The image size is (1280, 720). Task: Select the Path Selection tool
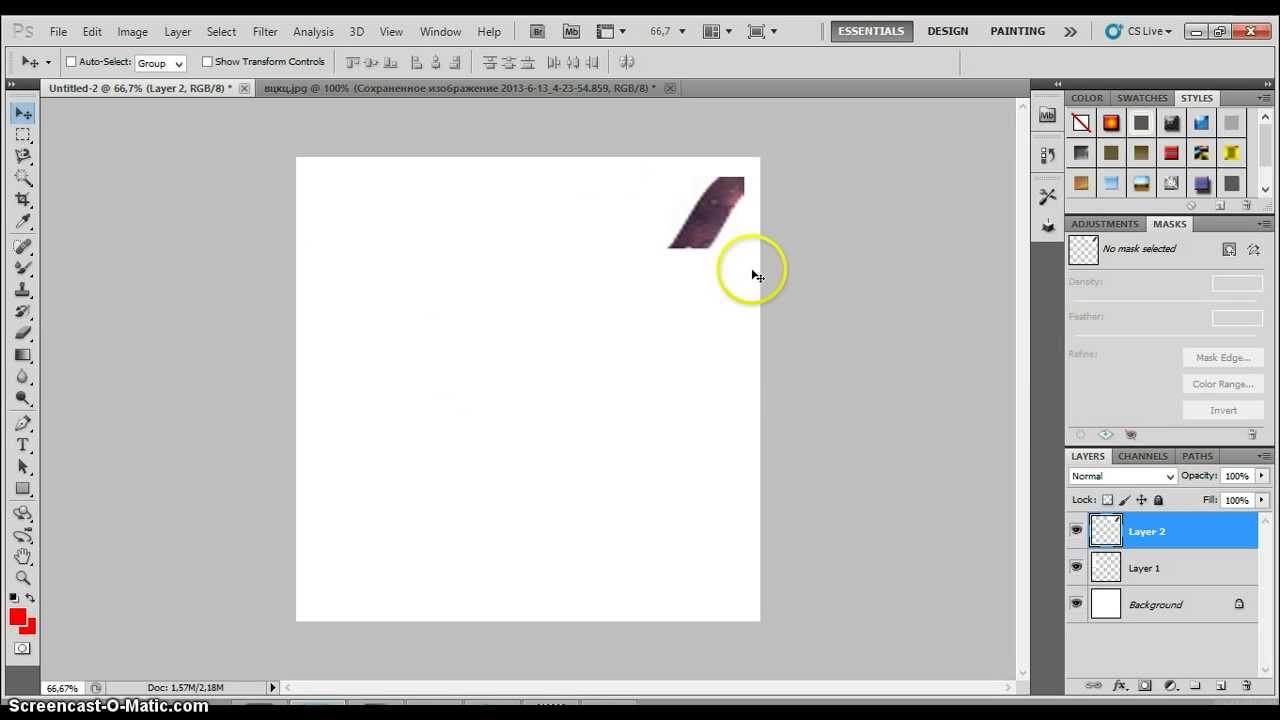pyautogui.click(x=23, y=467)
